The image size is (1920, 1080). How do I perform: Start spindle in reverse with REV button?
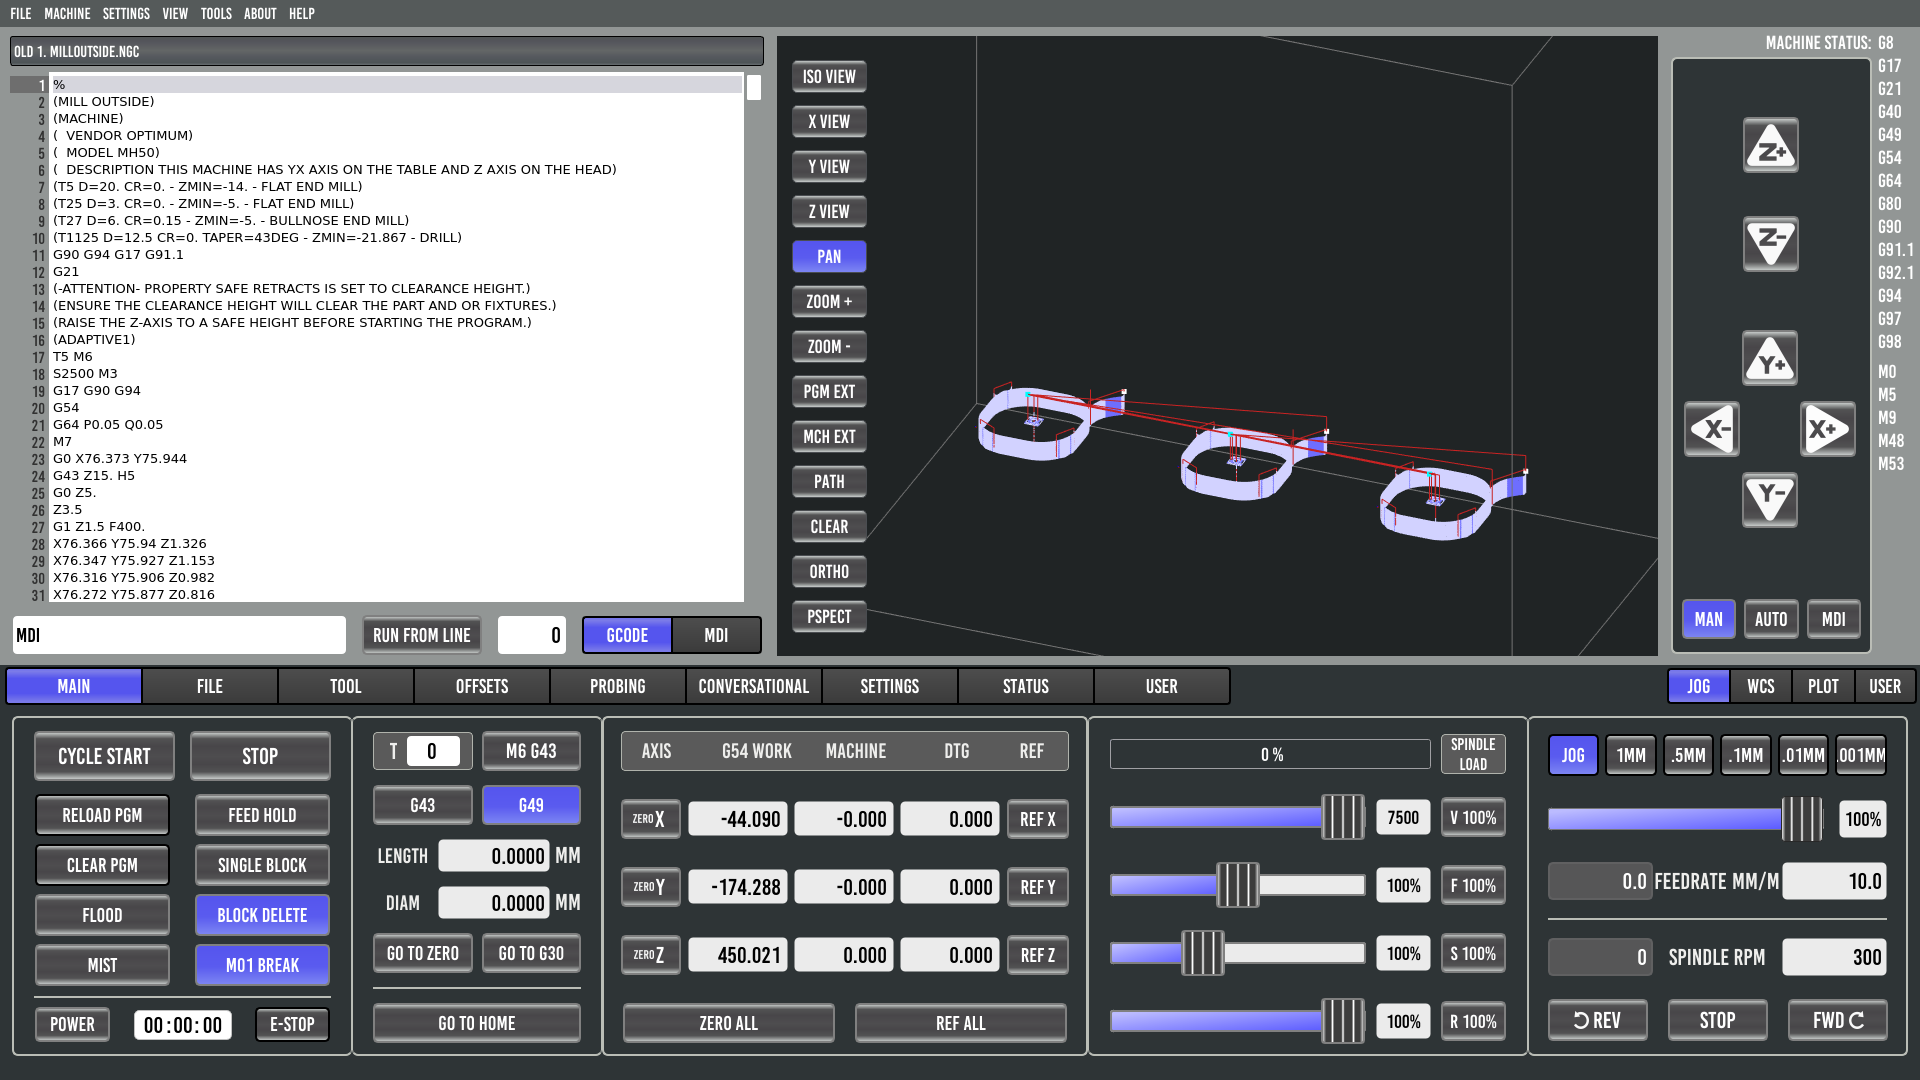(1597, 1020)
